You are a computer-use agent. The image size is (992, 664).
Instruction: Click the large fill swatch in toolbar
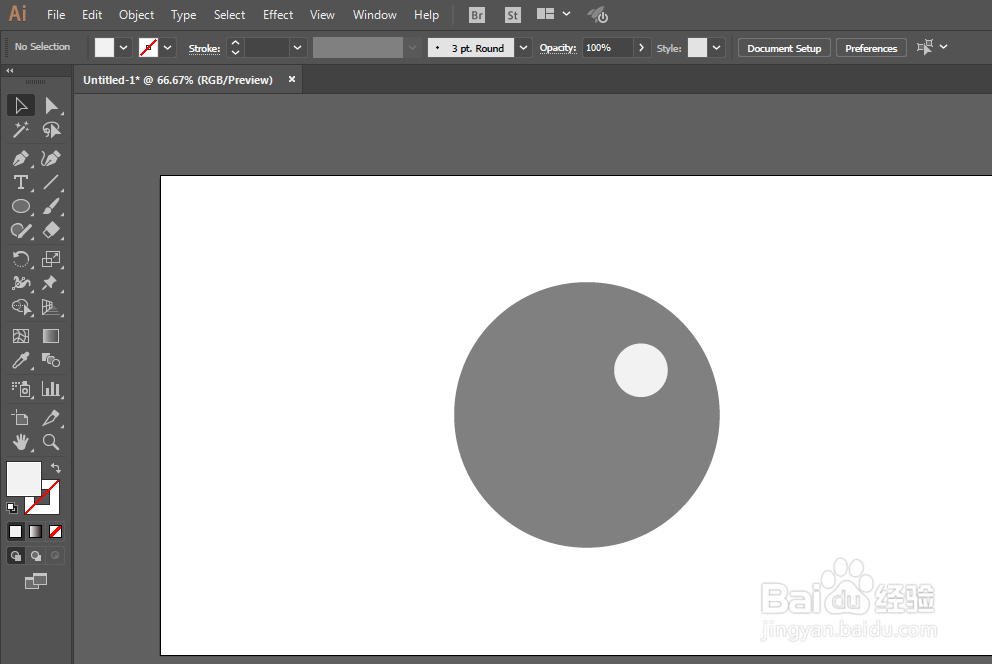coord(24,479)
